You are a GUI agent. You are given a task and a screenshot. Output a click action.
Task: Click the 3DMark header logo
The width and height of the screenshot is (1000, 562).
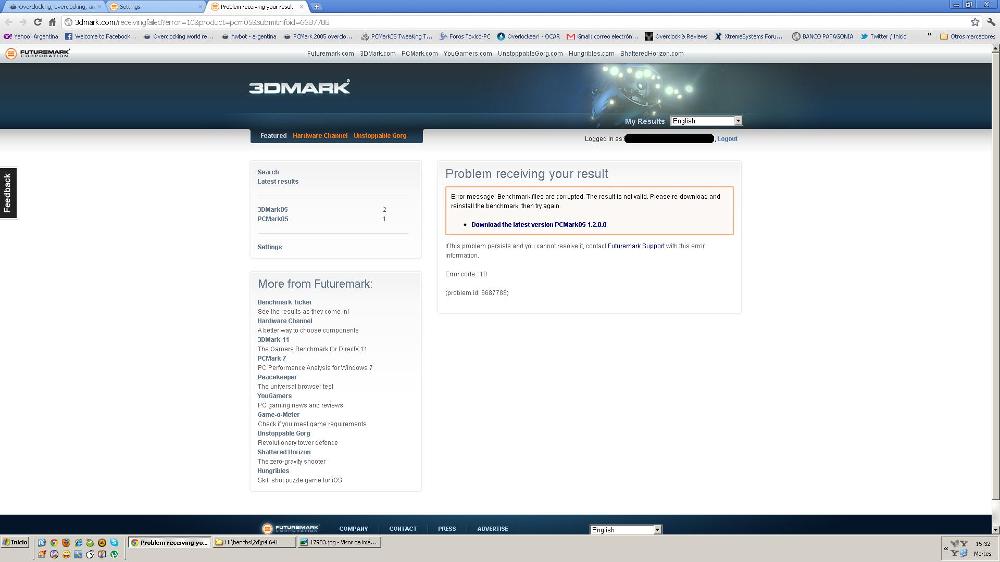point(299,87)
